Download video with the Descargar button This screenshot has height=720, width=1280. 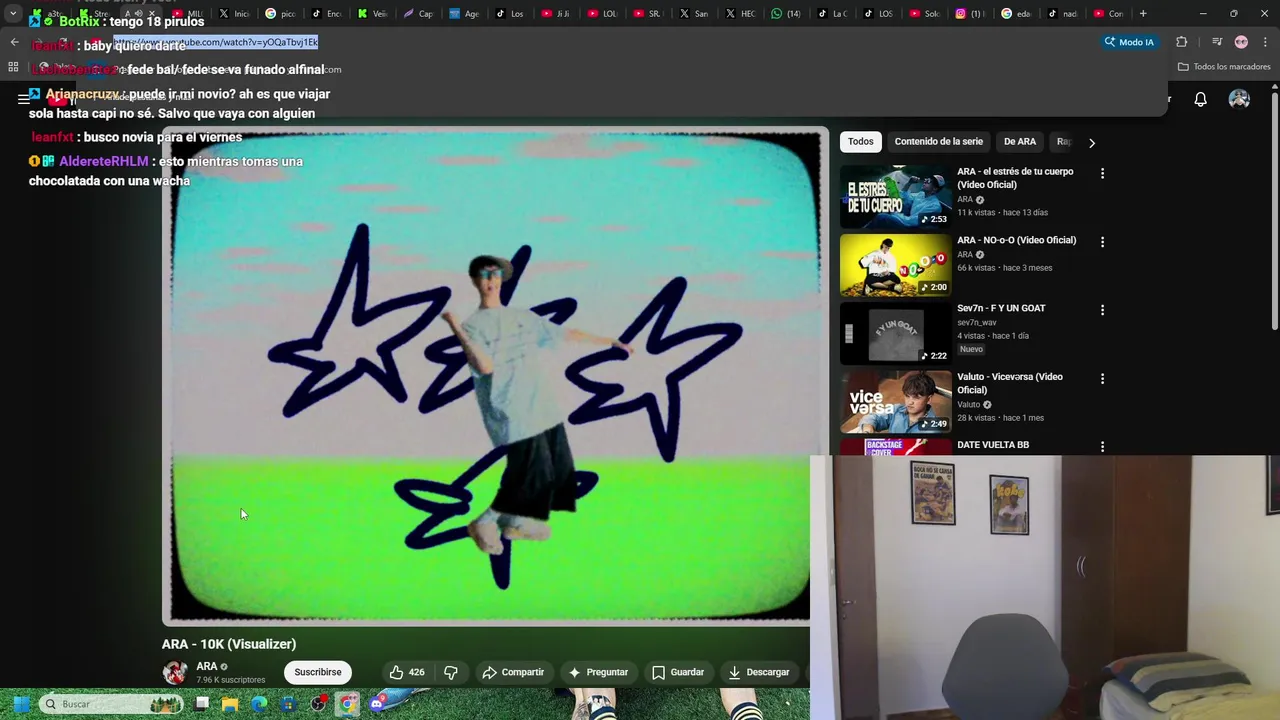click(x=758, y=672)
